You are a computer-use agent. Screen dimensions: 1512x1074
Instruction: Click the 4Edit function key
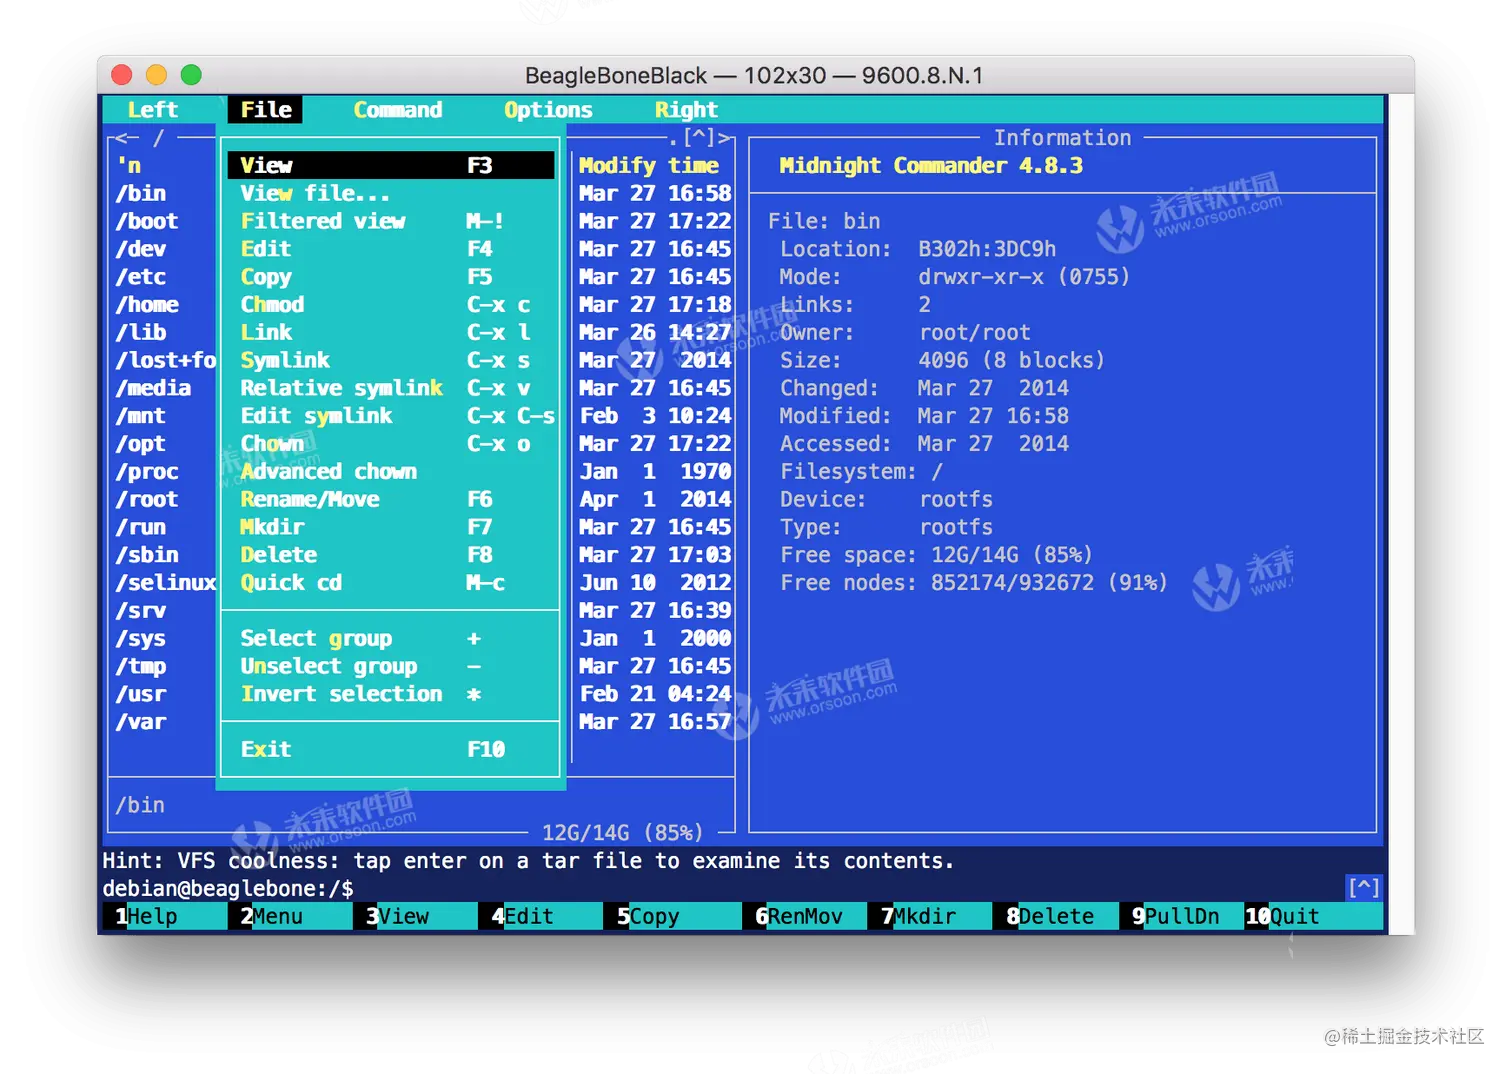[x=541, y=916]
